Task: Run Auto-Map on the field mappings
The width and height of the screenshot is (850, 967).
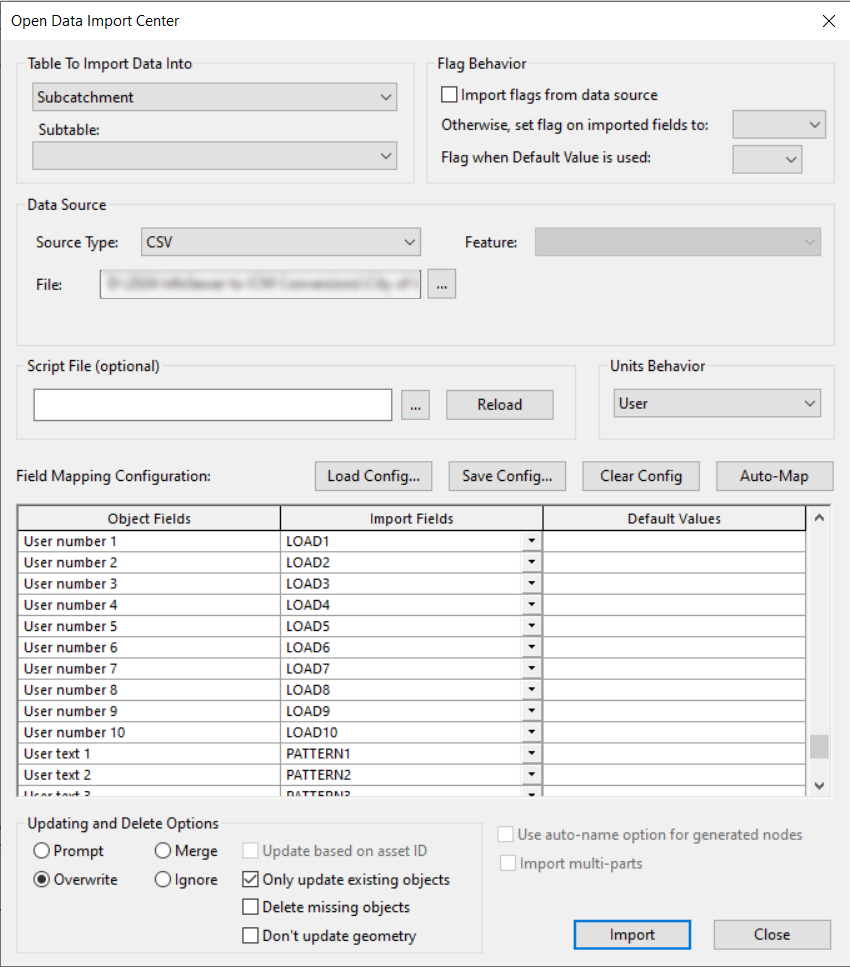Action: [x=774, y=476]
